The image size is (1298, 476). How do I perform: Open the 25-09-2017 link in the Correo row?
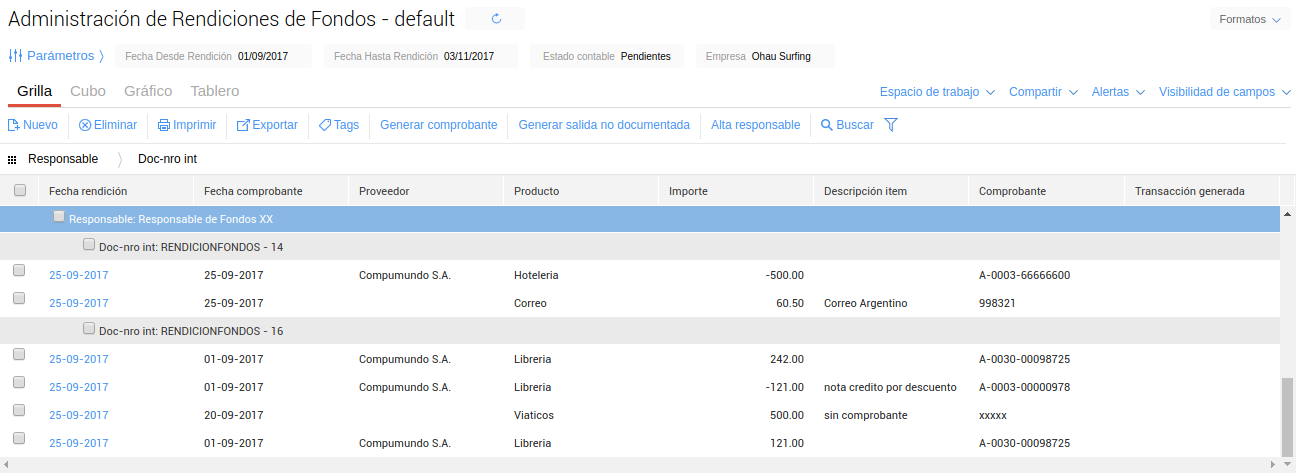(79, 303)
